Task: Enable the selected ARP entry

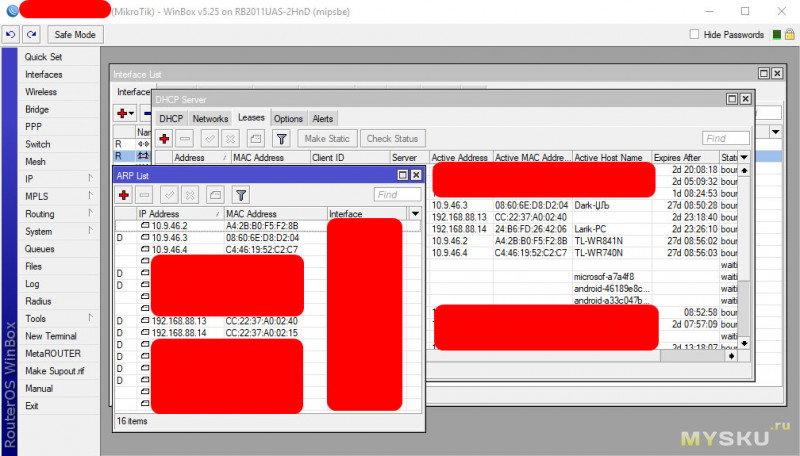Action: pyautogui.click(x=169, y=195)
